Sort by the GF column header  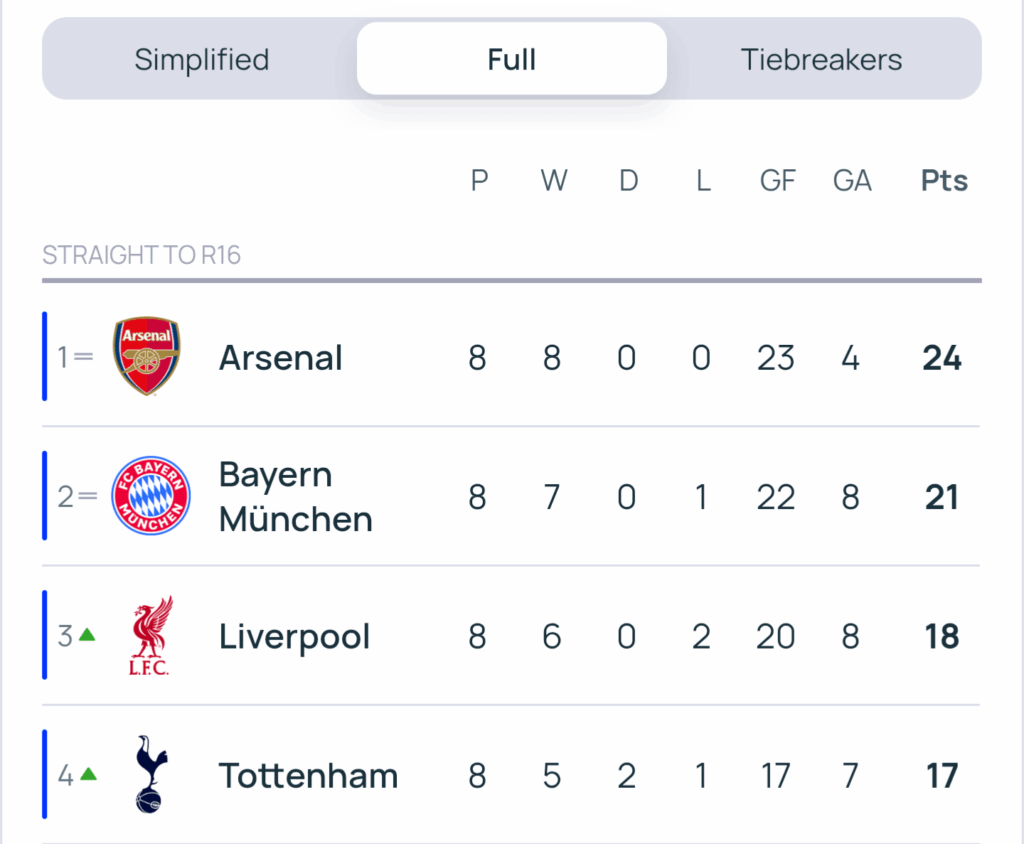point(777,180)
